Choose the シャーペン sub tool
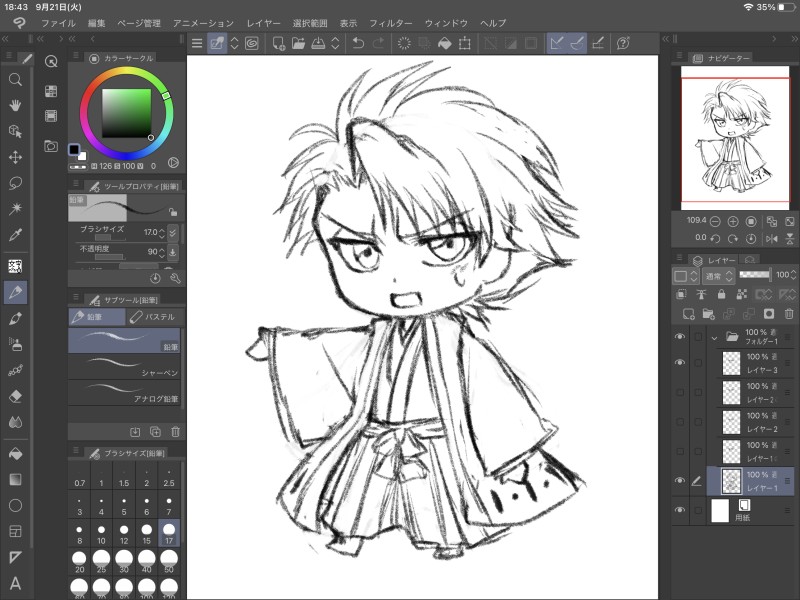Screen dimensions: 800x600 click(x=124, y=367)
